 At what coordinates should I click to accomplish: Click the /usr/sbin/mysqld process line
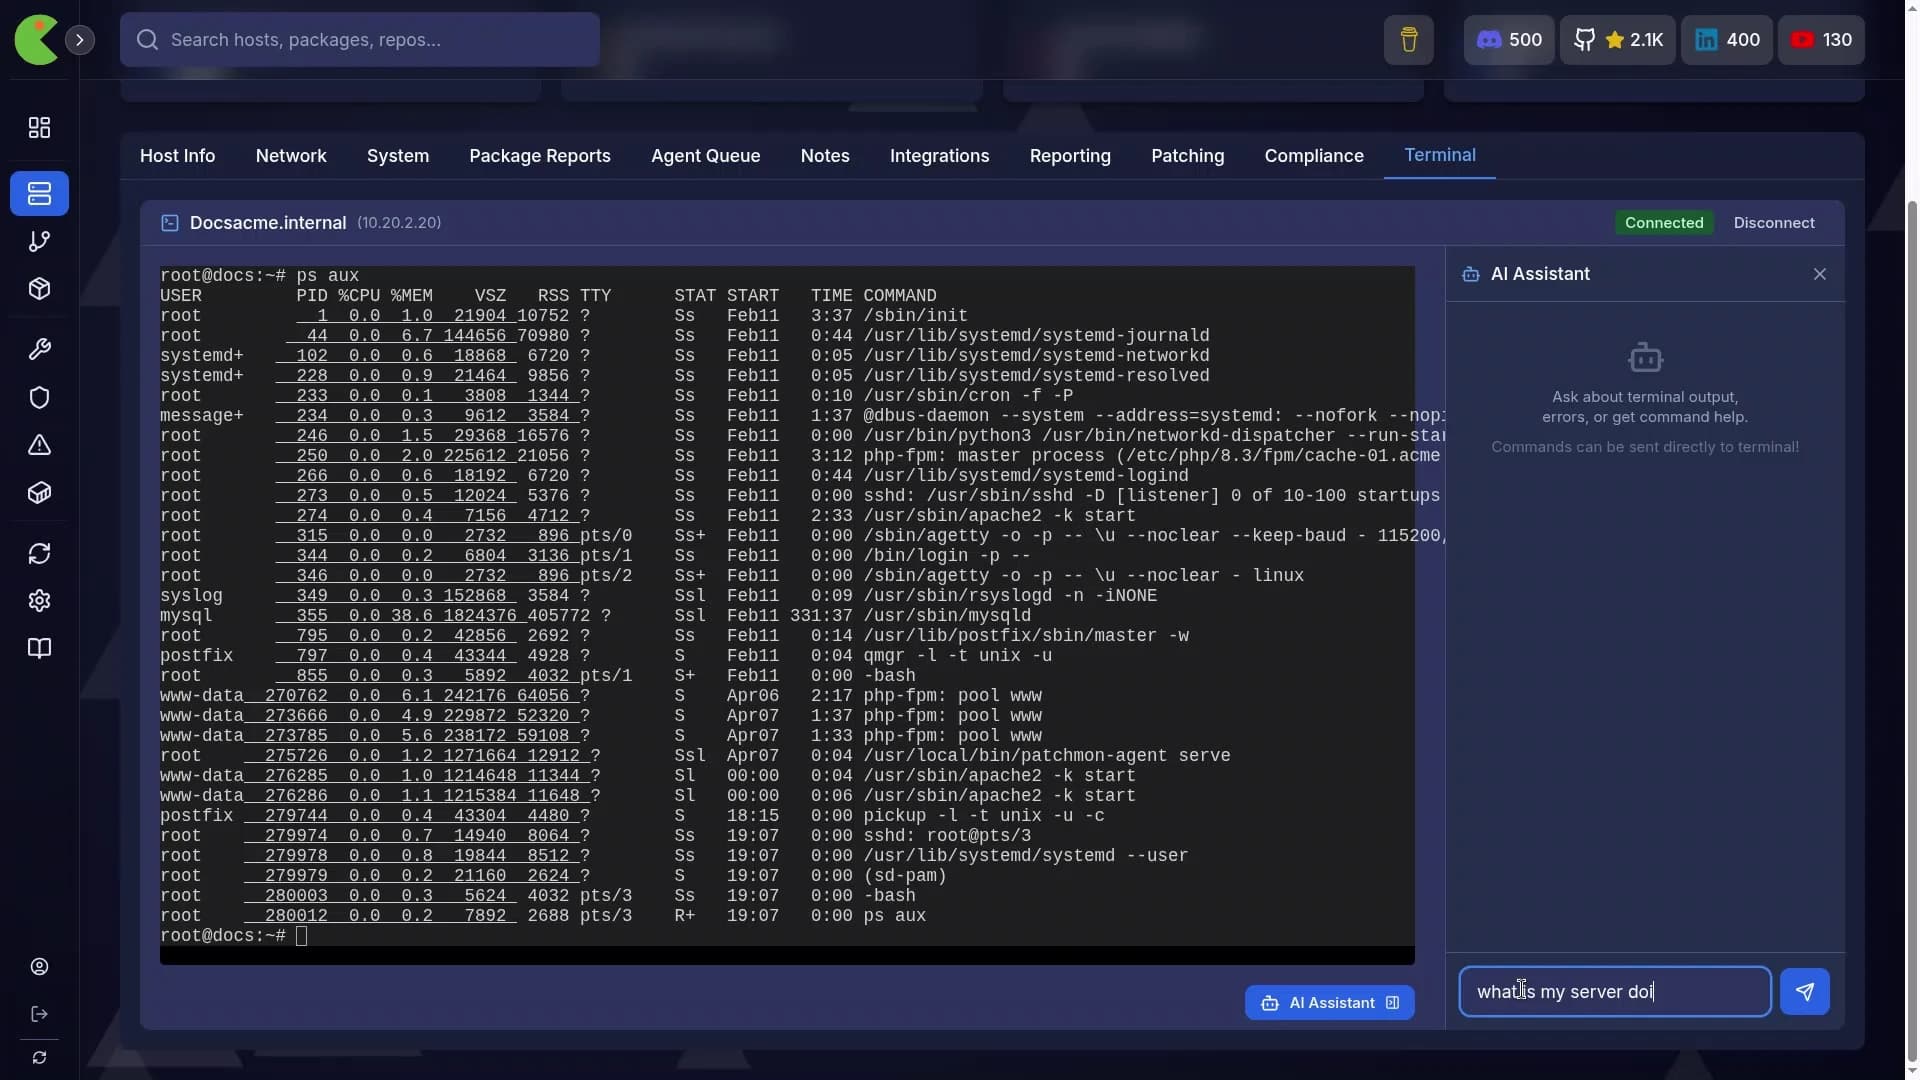coord(595,616)
